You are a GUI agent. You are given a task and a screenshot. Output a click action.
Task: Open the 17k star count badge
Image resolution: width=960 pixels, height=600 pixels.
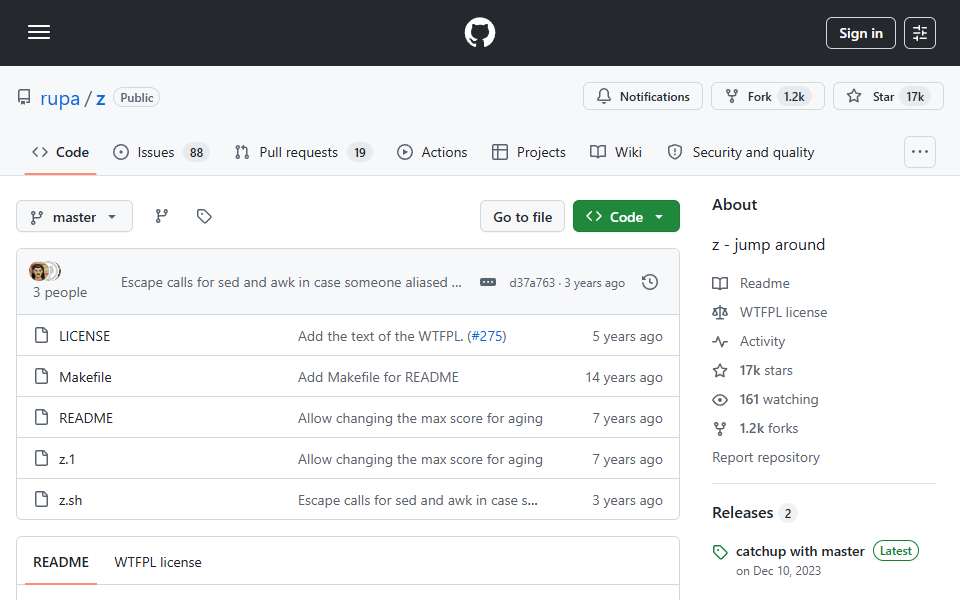pyautogui.click(x=915, y=97)
